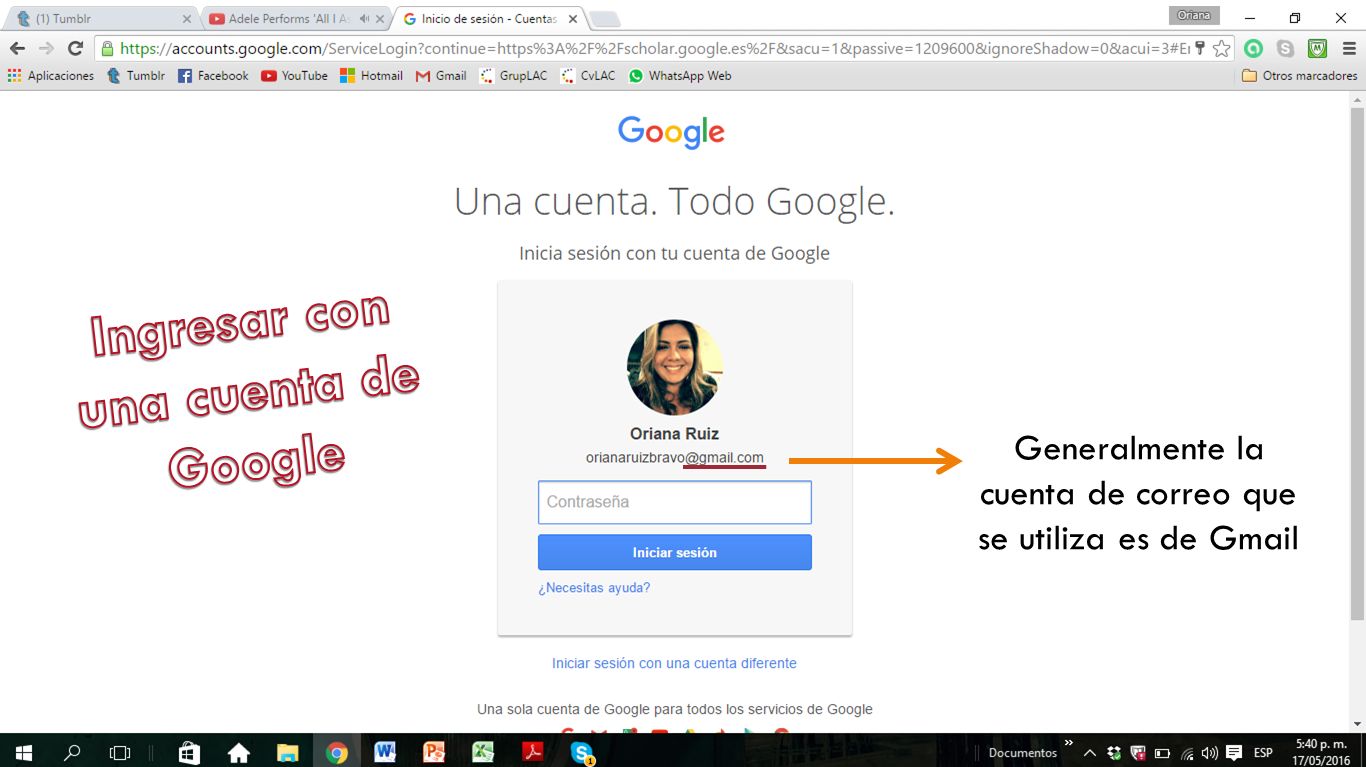Click the Oriana profile button in title bar
The width and height of the screenshot is (1366, 767).
click(1194, 15)
